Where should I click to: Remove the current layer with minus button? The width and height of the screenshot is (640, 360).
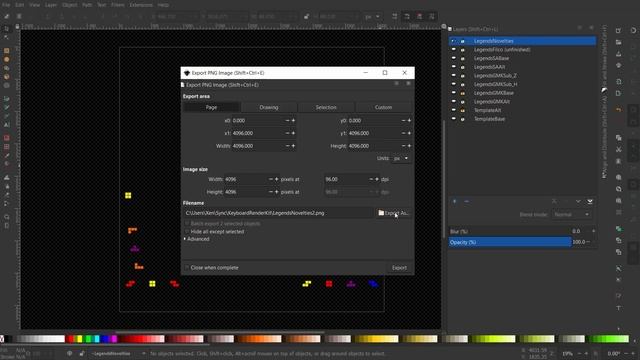pos(467,201)
